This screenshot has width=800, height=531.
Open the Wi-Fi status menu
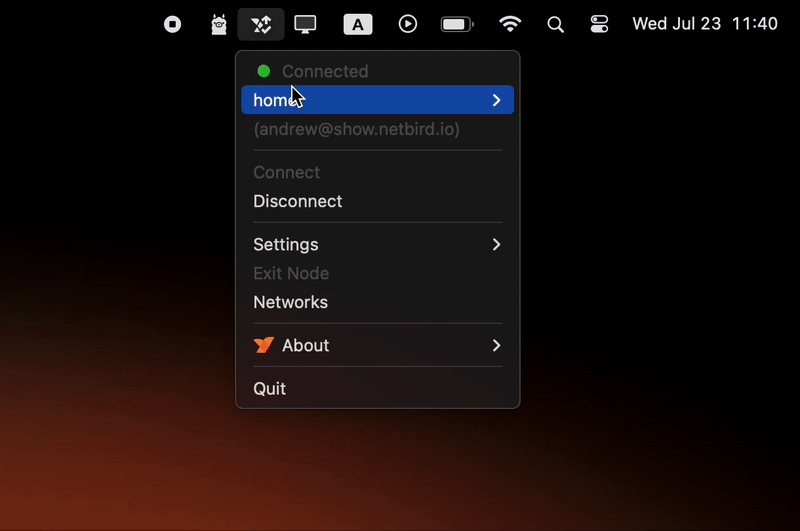click(x=510, y=24)
